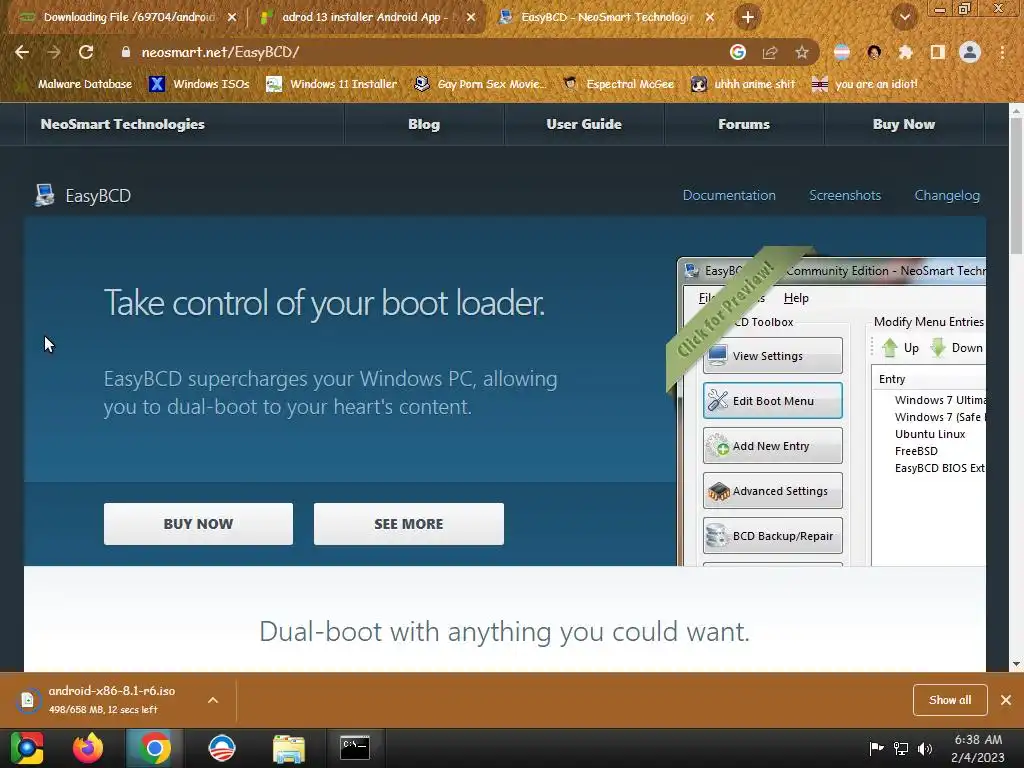1024x768 pixels.
Task: View site information lock icon
Action: click(126, 52)
